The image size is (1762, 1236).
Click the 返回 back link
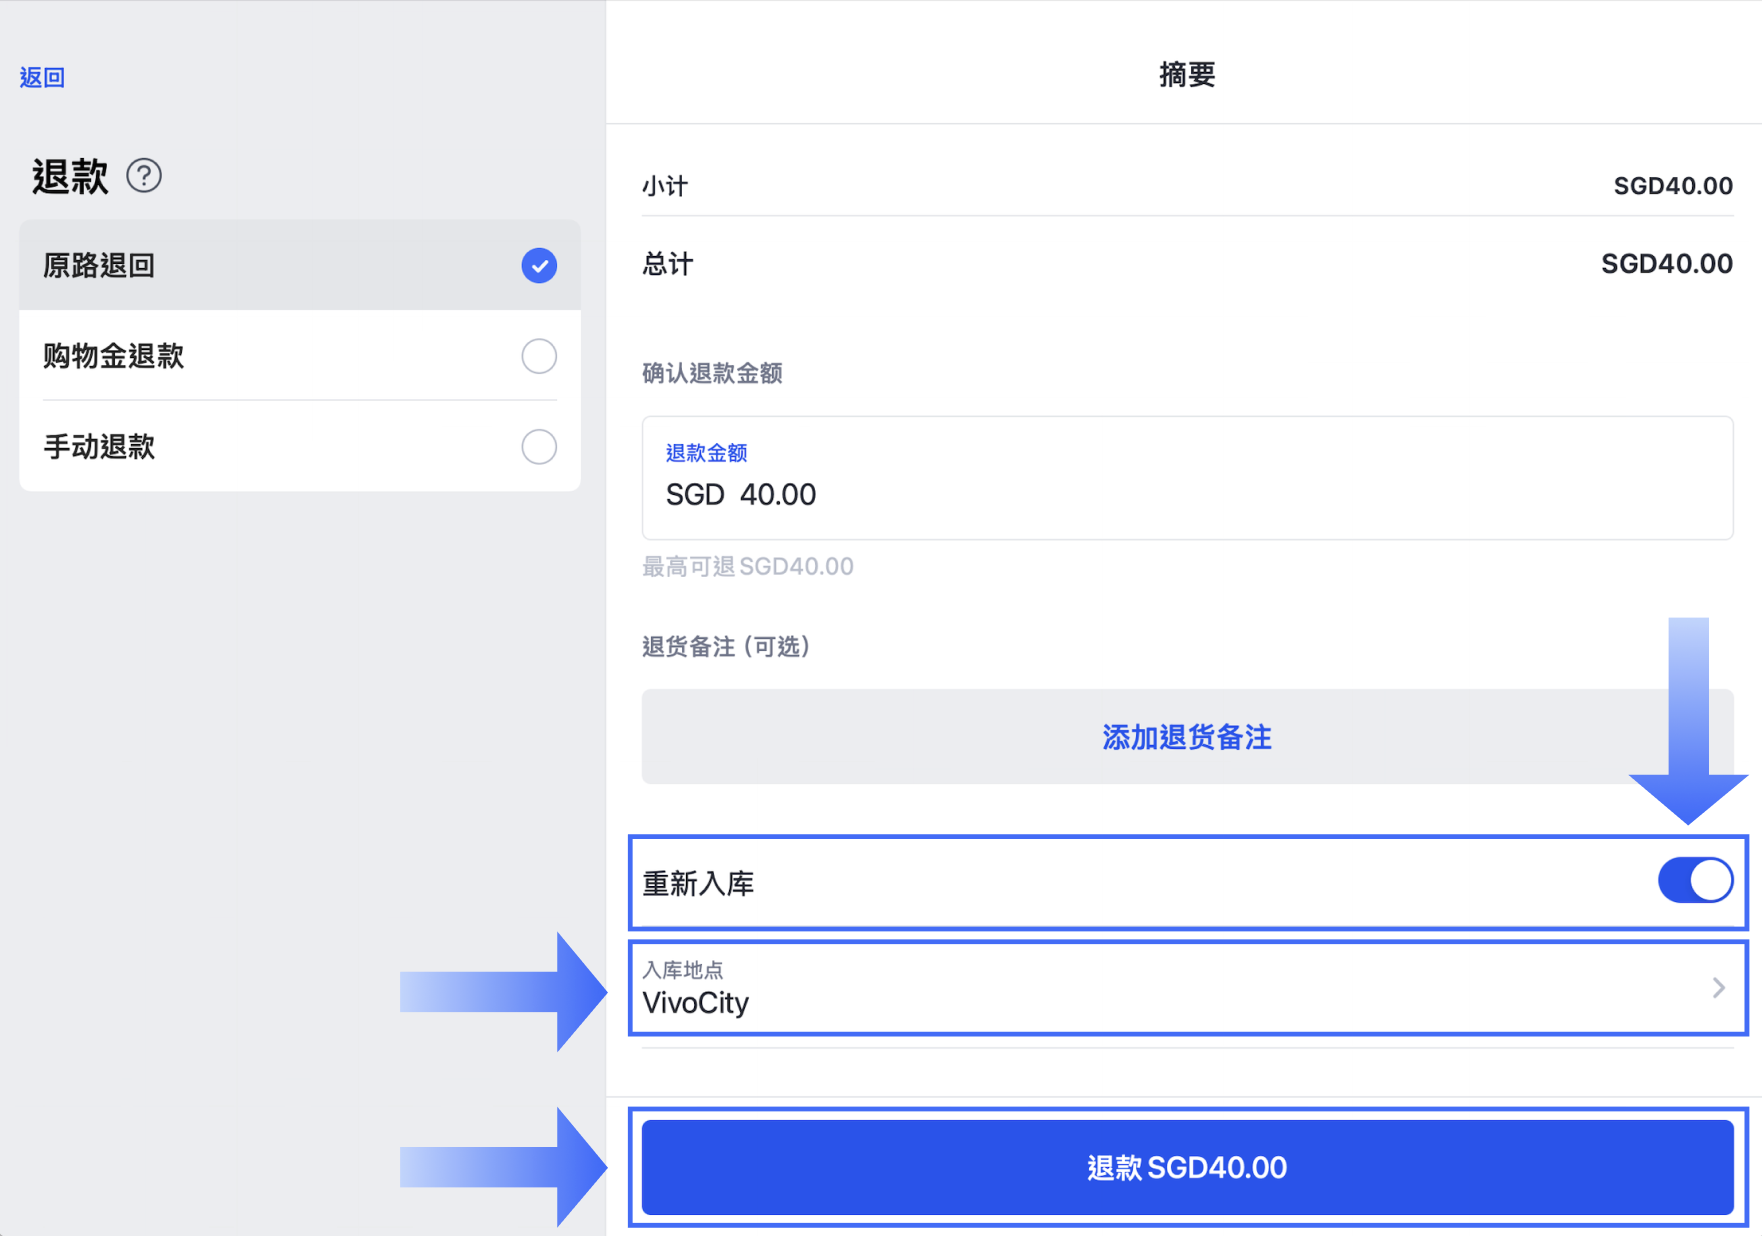coord(42,78)
